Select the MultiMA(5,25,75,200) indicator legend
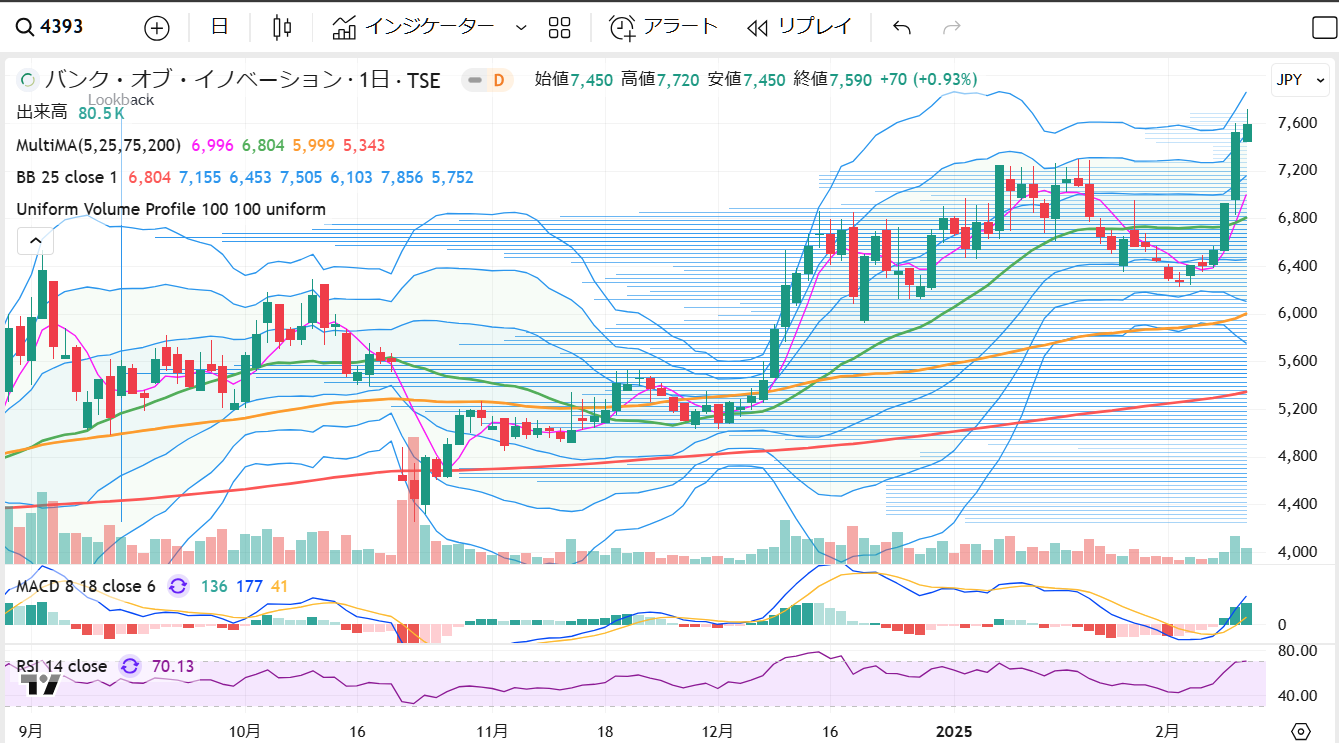The height and width of the screenshot is (743, 1339). [x=98, y=145]
